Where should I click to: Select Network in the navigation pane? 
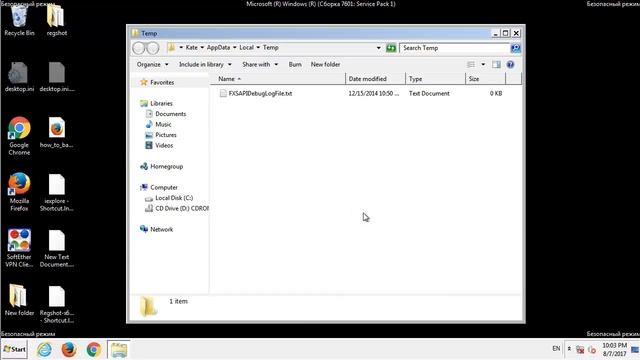coord(161,229)
